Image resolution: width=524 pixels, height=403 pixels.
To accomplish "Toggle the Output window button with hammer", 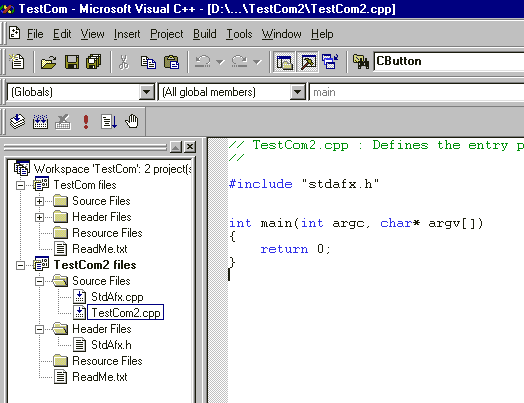I will (308, 62).
